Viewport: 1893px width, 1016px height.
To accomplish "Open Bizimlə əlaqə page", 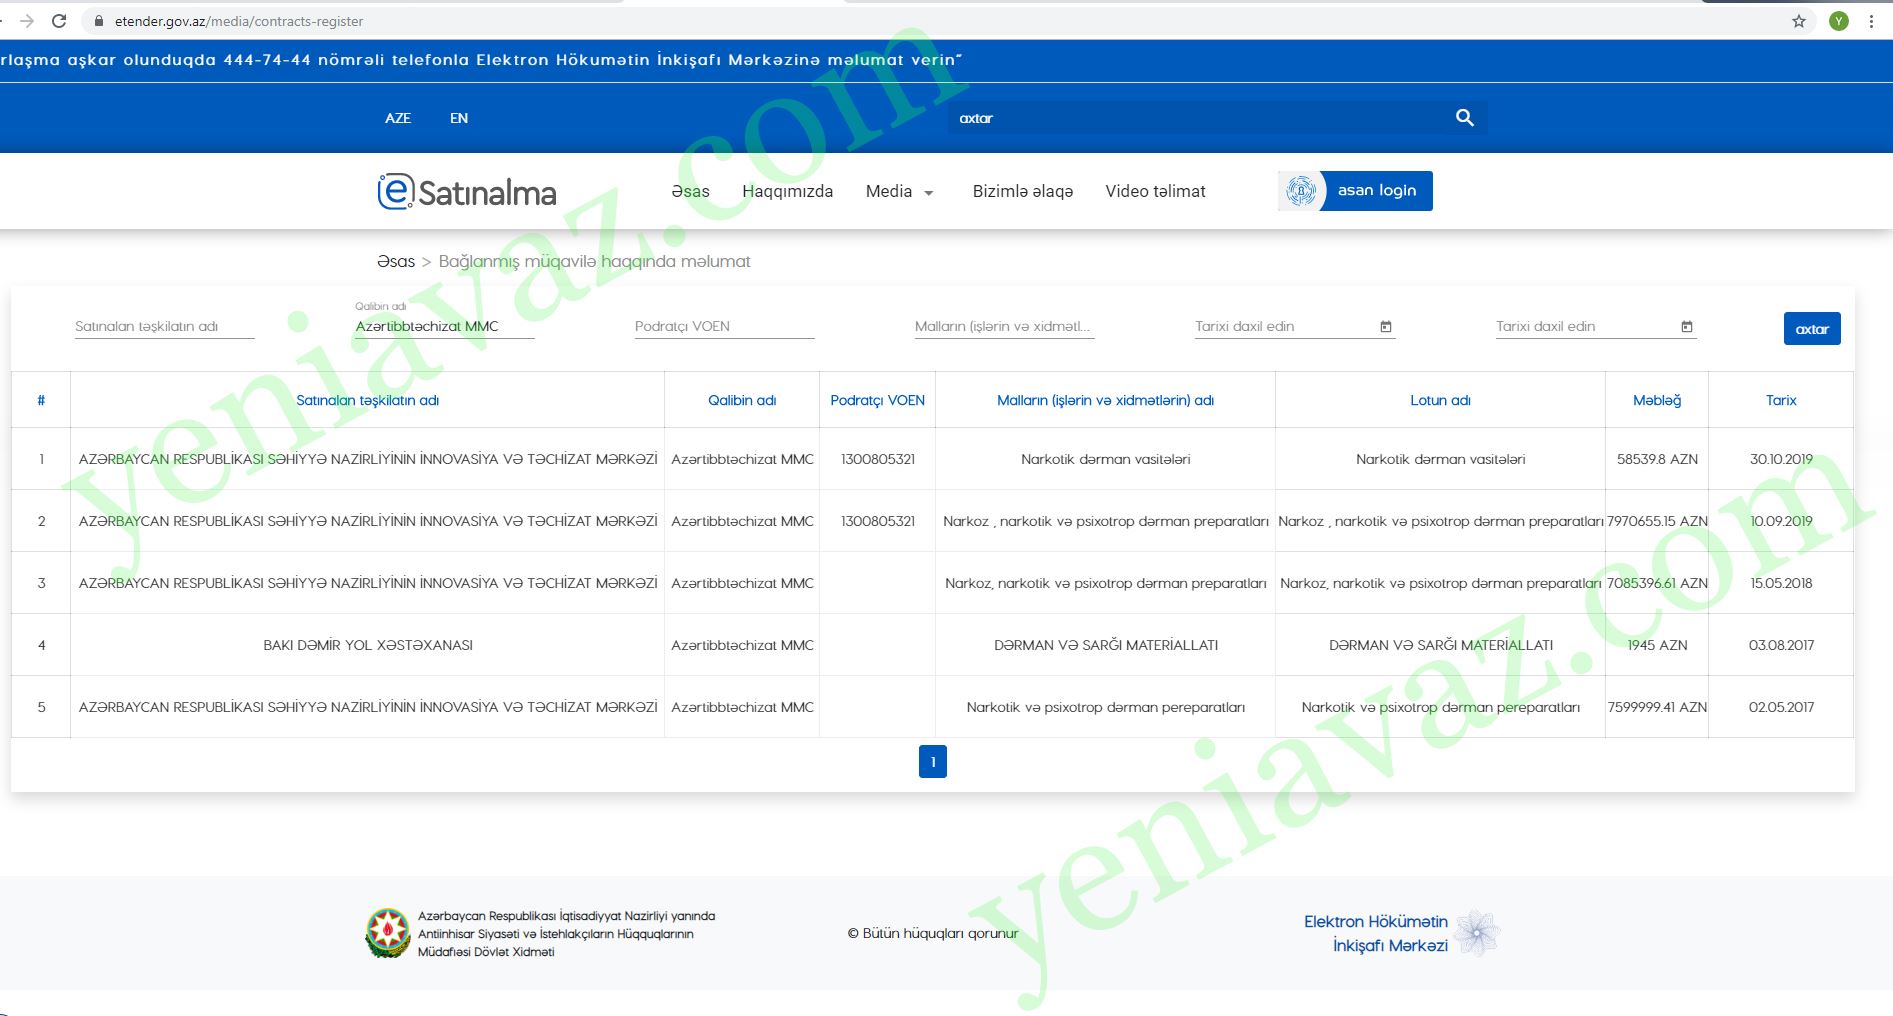I will tap(1023, 191).
